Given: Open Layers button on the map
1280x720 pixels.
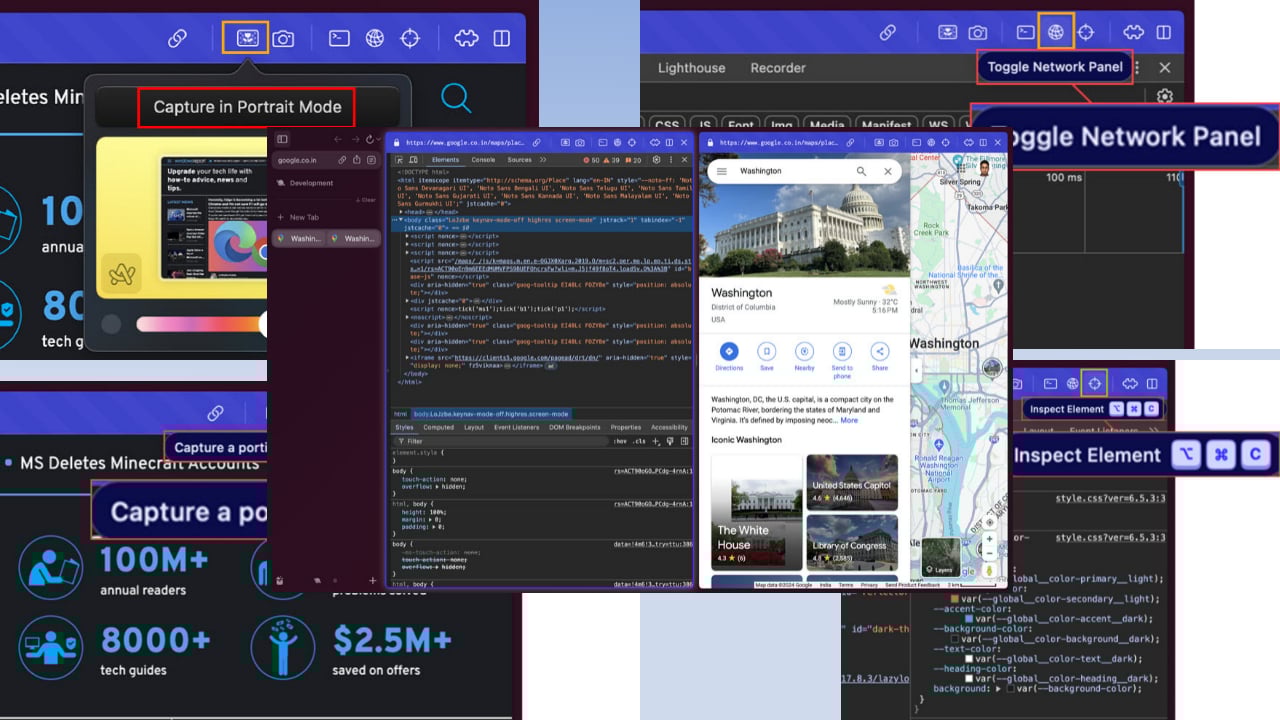Looking at the screenshot, I should coord(940,557).
